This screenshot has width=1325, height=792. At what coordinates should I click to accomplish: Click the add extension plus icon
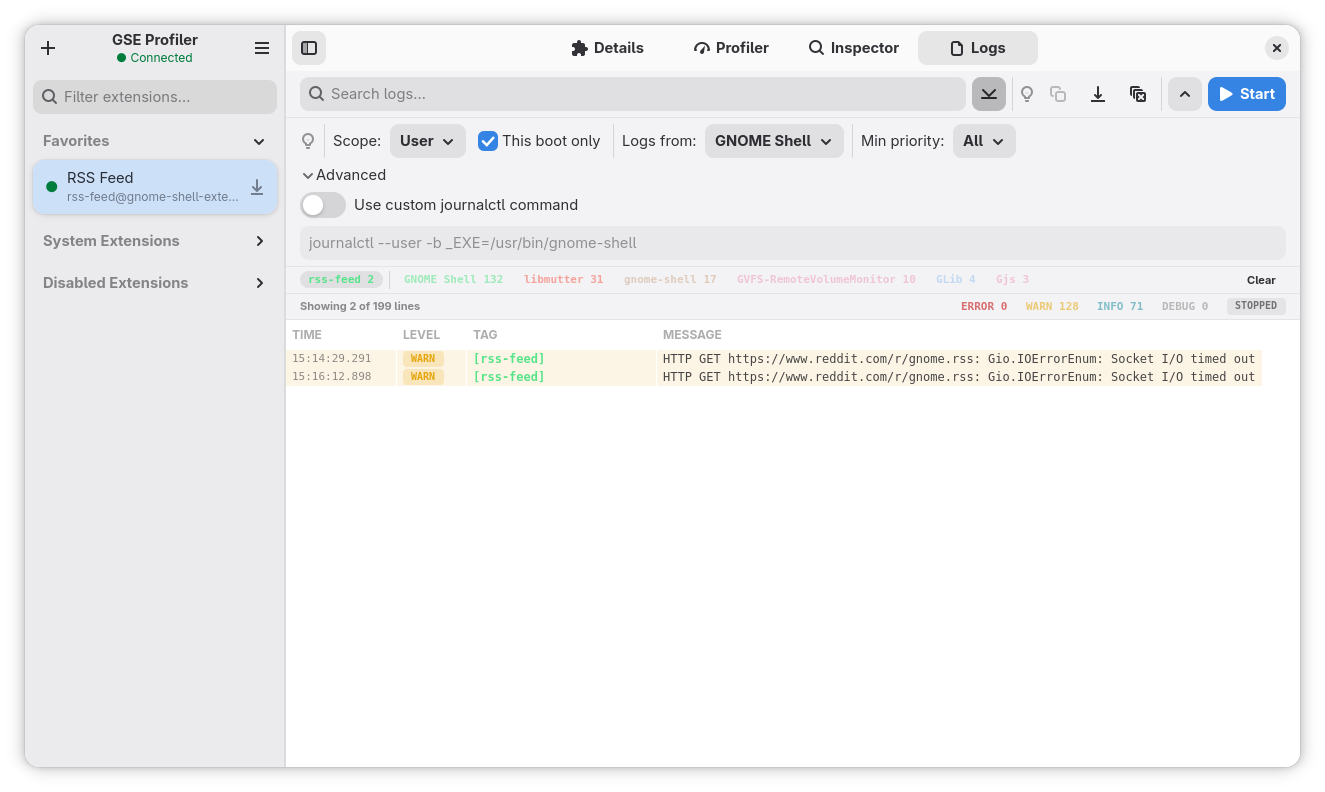coord(48,48)
